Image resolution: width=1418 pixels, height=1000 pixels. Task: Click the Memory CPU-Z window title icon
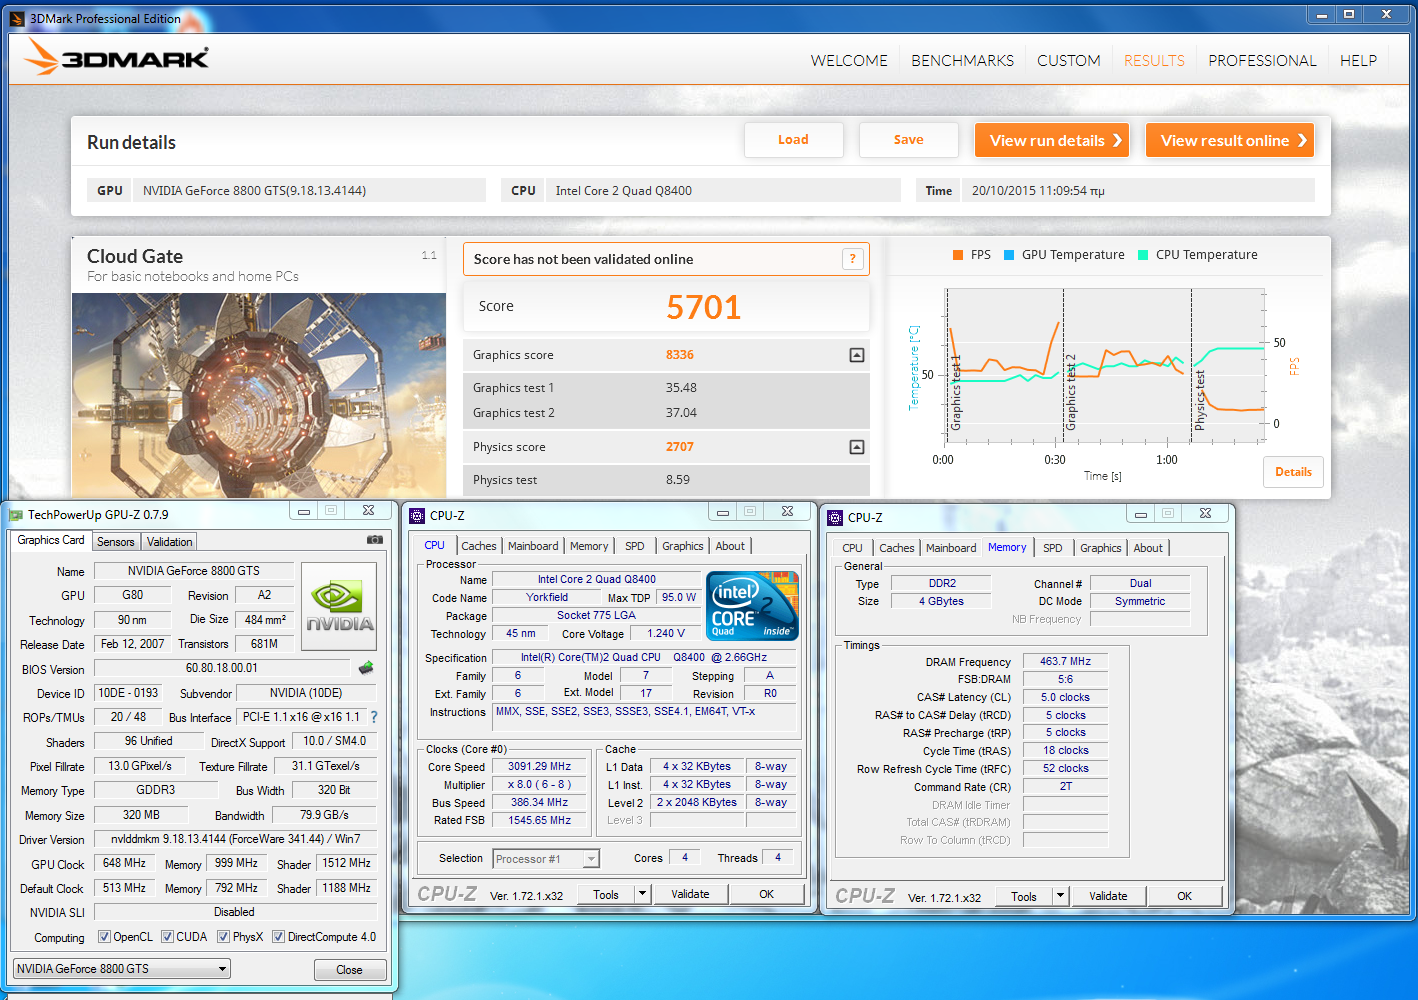[x=835, y=518]
